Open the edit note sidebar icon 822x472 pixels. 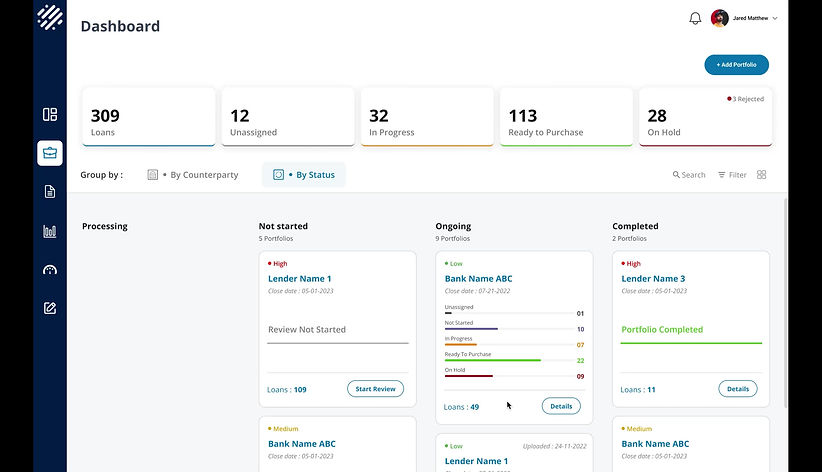pyautogui.click(x=50, y=308)
